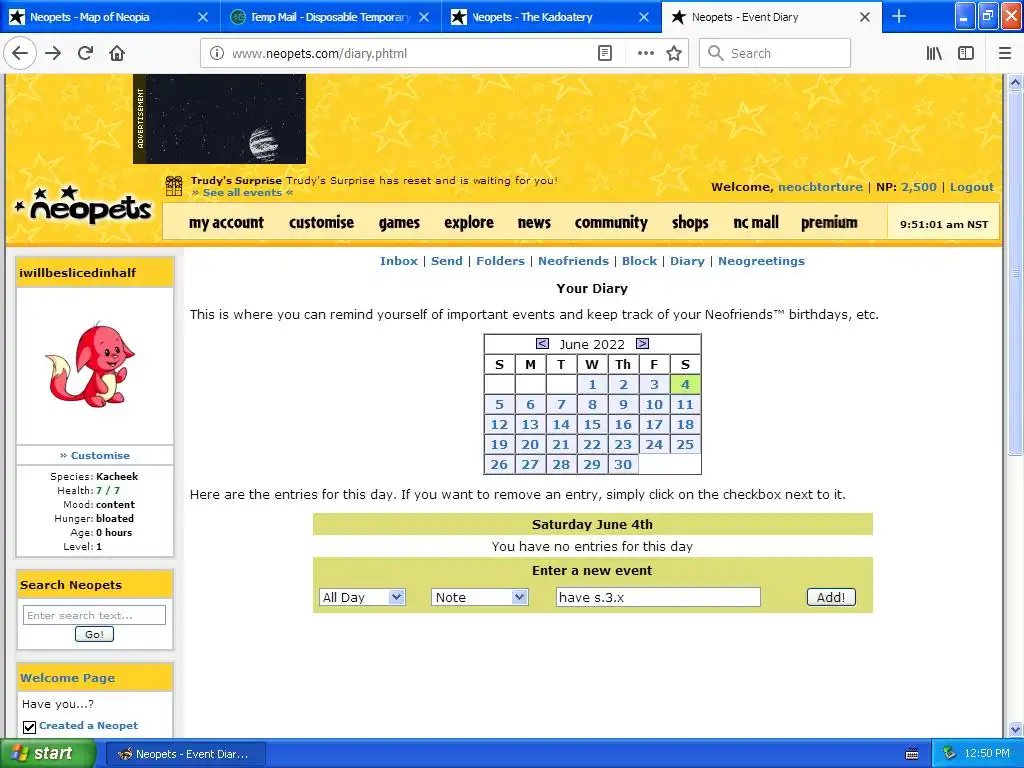1024x768 pixels.
Task: Click the red Kacheek pet image
Action: 89,364
